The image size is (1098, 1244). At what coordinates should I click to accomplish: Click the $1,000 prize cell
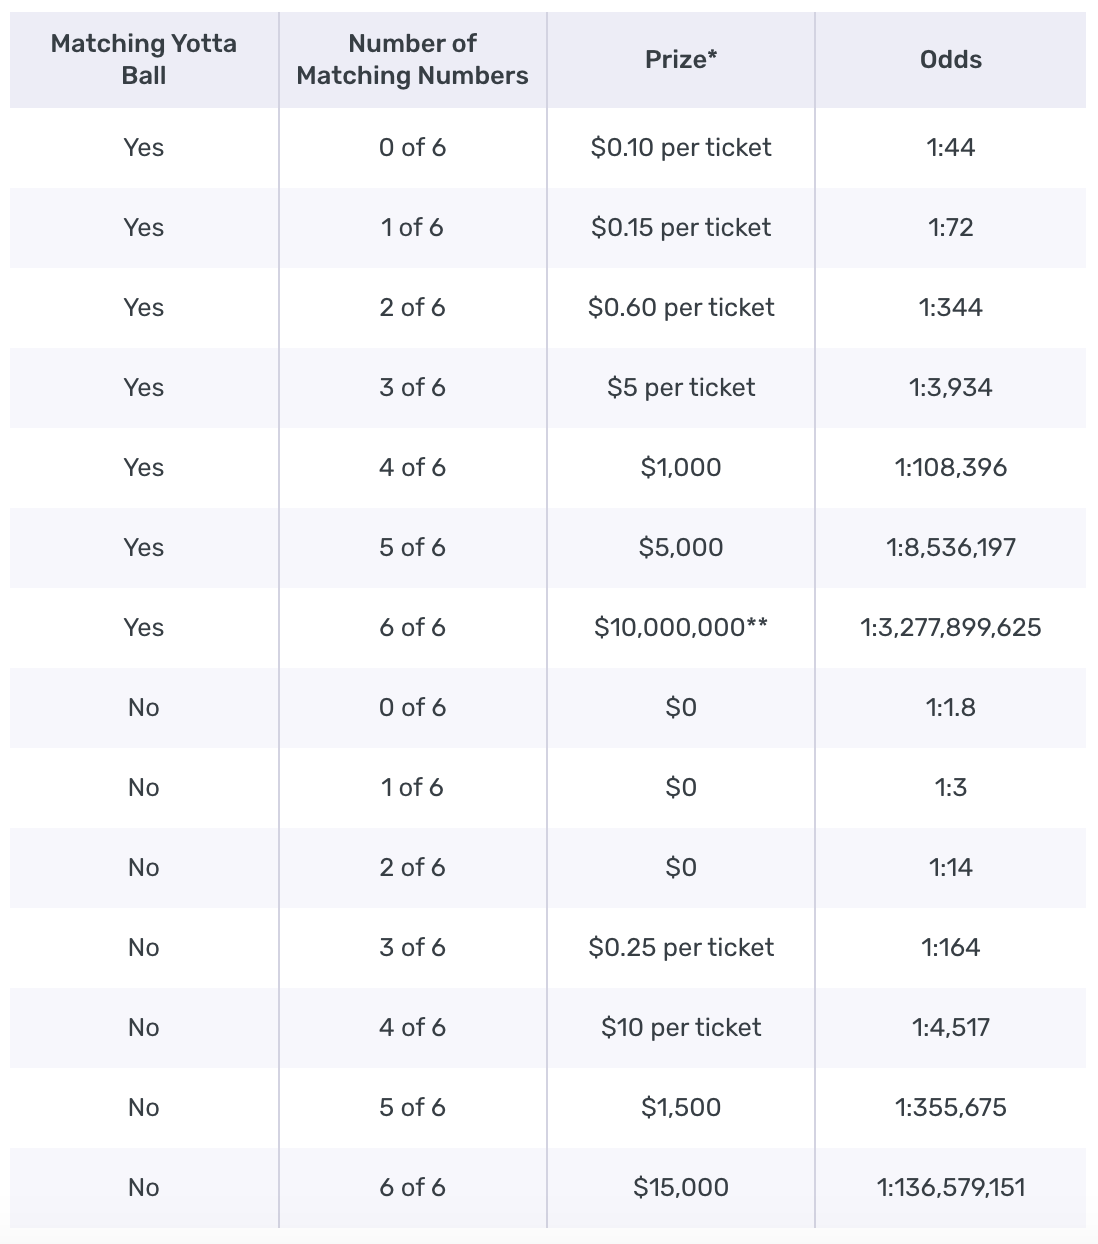pyautogui.click(x=681, y=467)
